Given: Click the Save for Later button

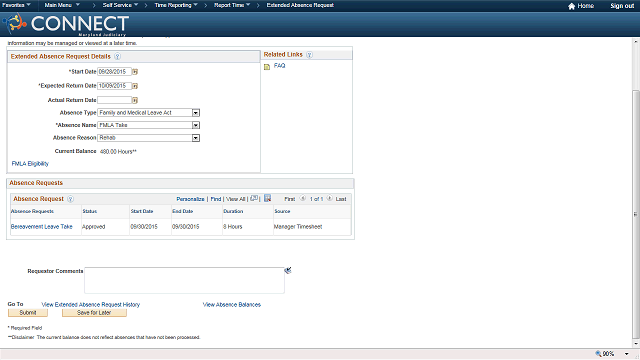Looking at the screenshot, I should 94,313.
